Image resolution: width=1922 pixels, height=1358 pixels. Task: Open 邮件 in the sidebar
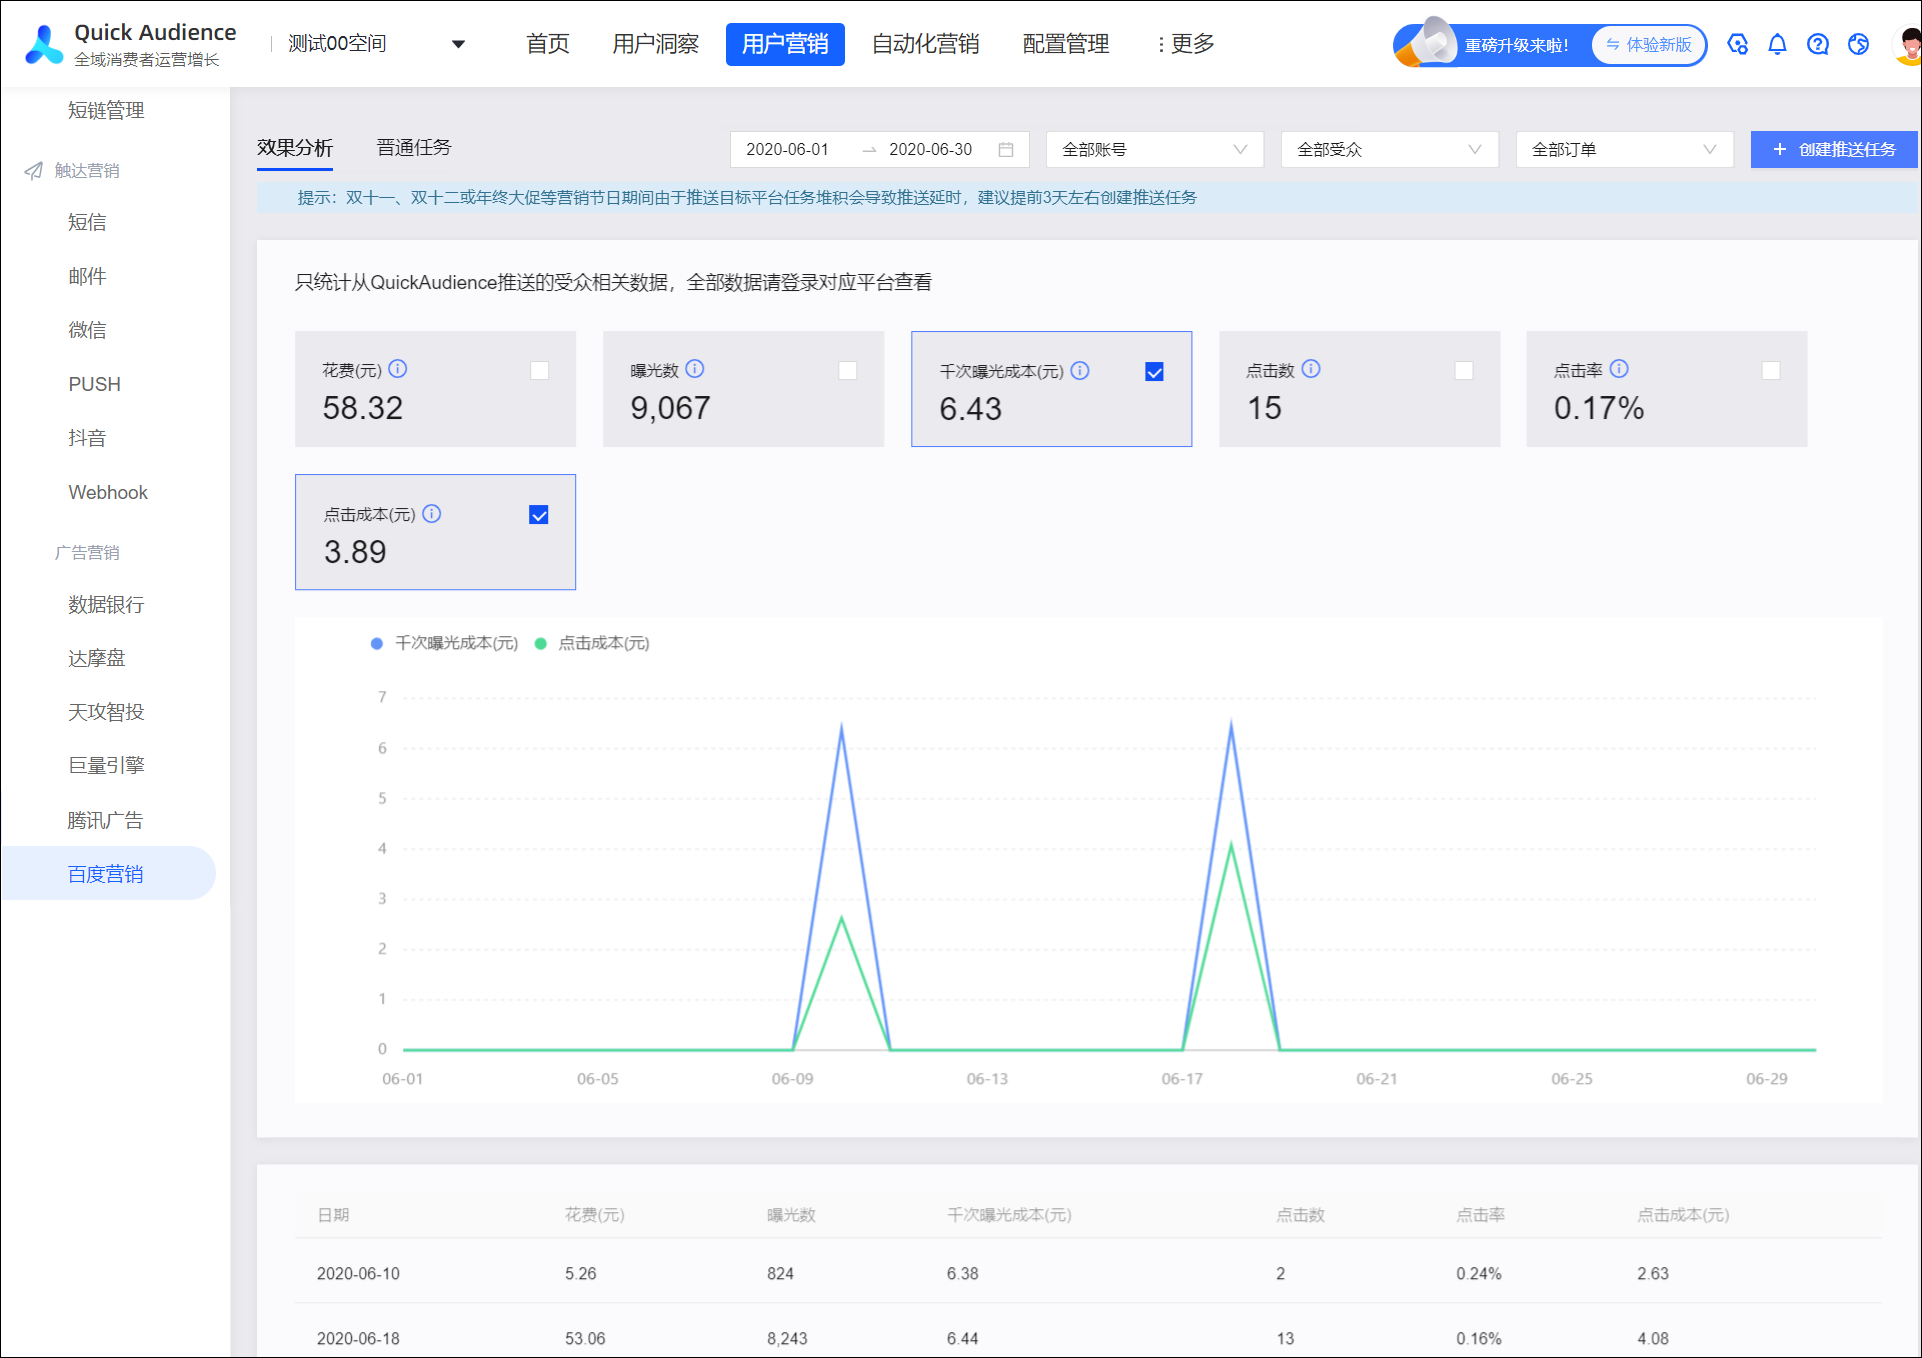(87, 277)
